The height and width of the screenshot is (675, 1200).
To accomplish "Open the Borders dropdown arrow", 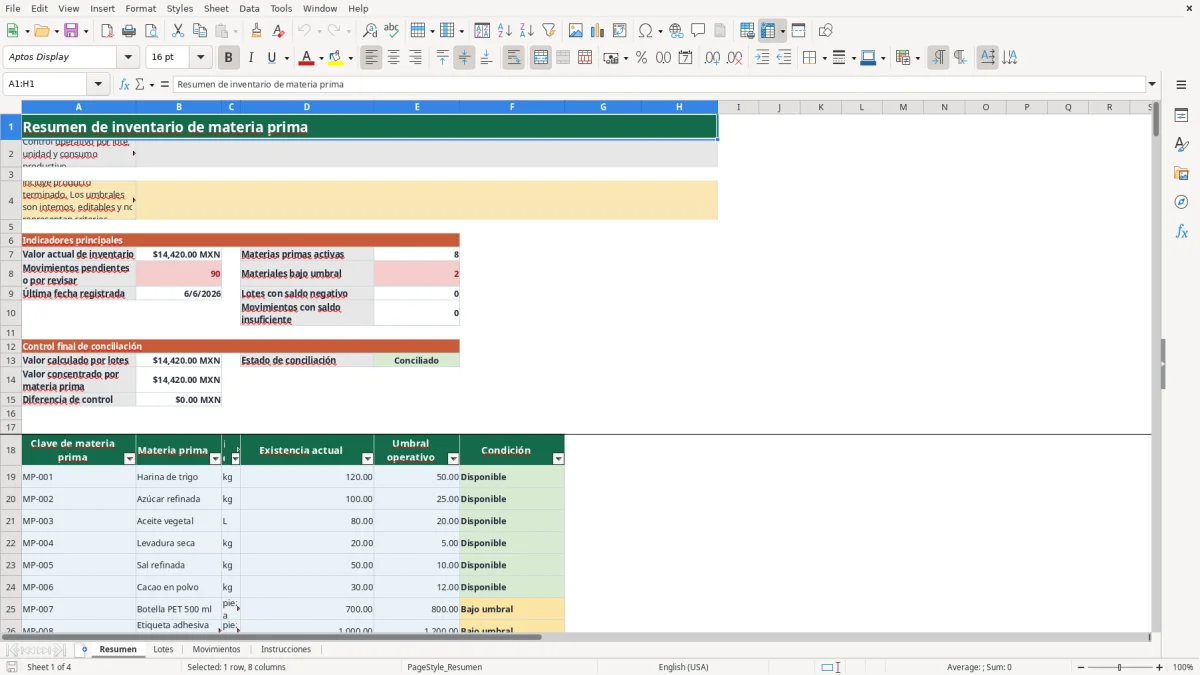I will (x=823, y=58).
